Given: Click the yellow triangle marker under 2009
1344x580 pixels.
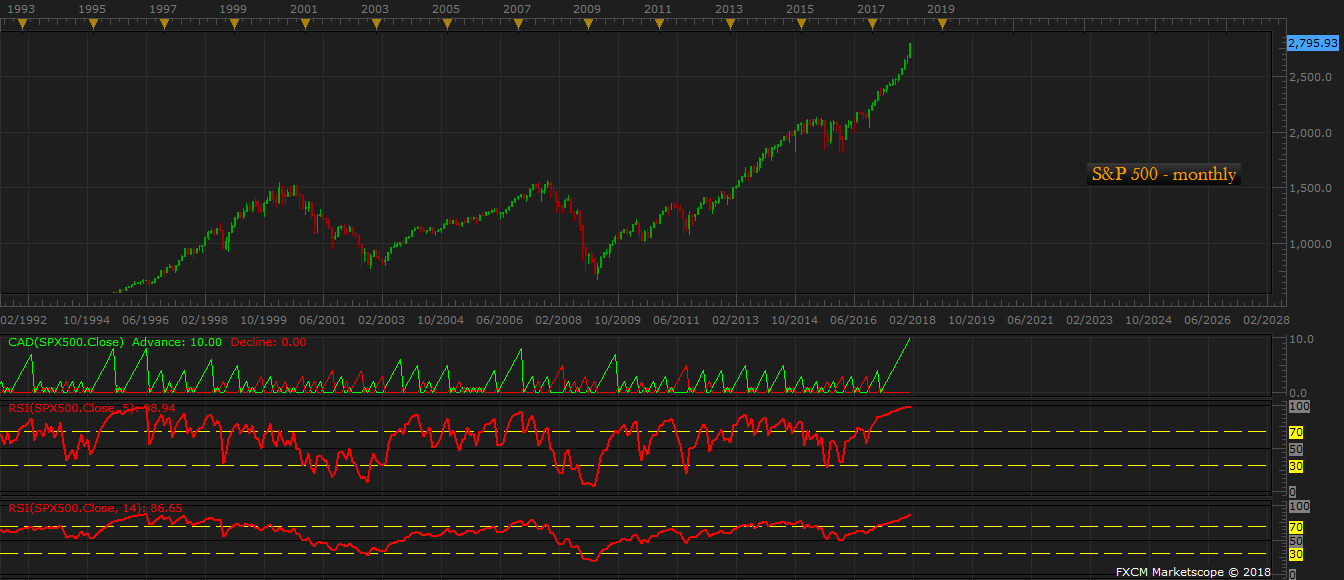Looking at the screenshot, I should (588, 25).
